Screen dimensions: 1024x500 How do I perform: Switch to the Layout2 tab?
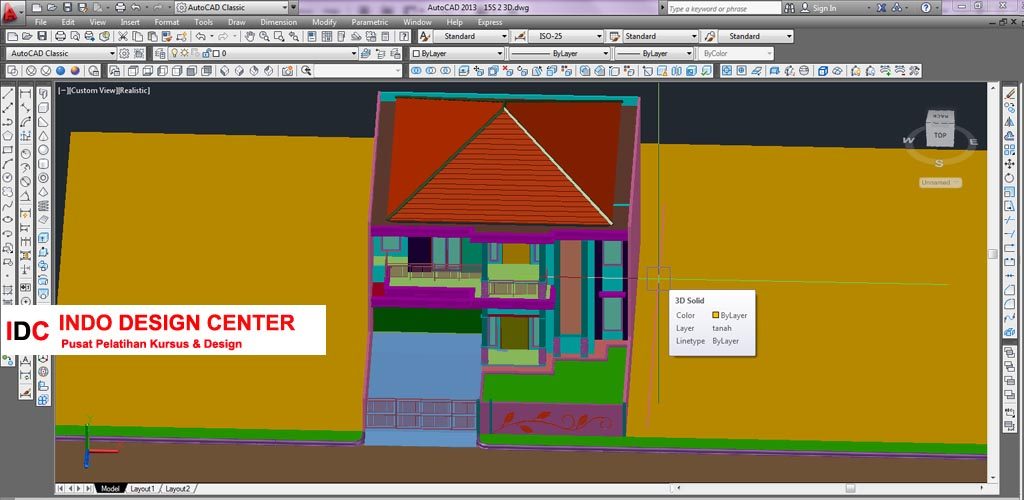(x=177, y=488)
